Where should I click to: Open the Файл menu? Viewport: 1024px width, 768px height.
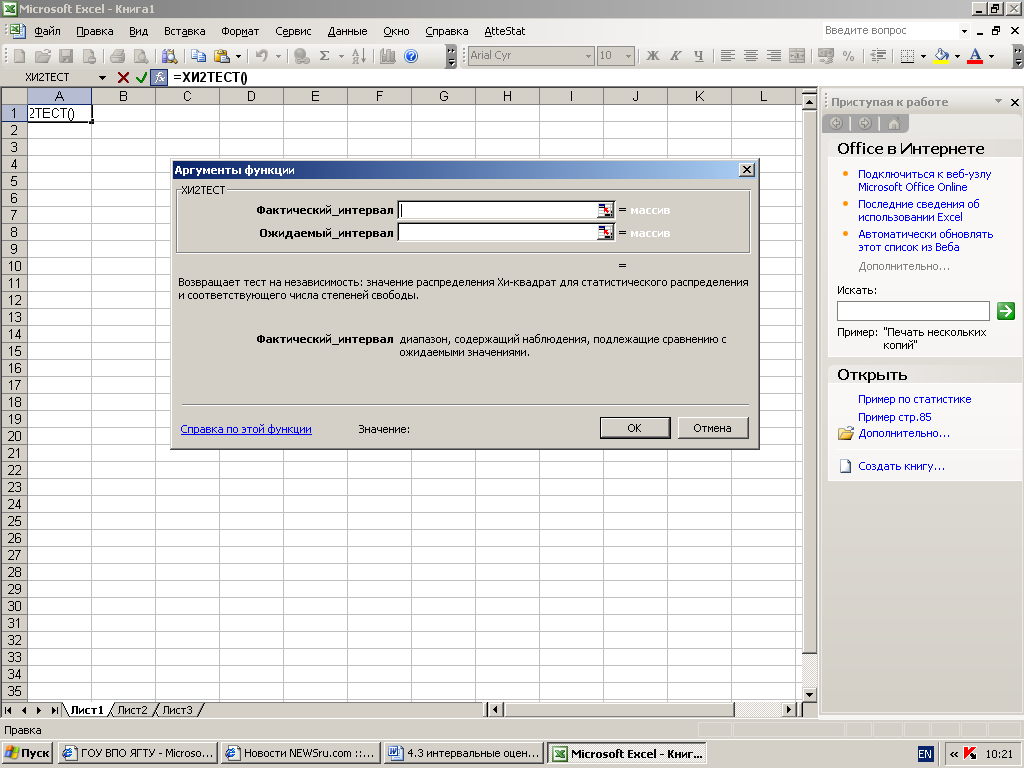tap(47, 31)
